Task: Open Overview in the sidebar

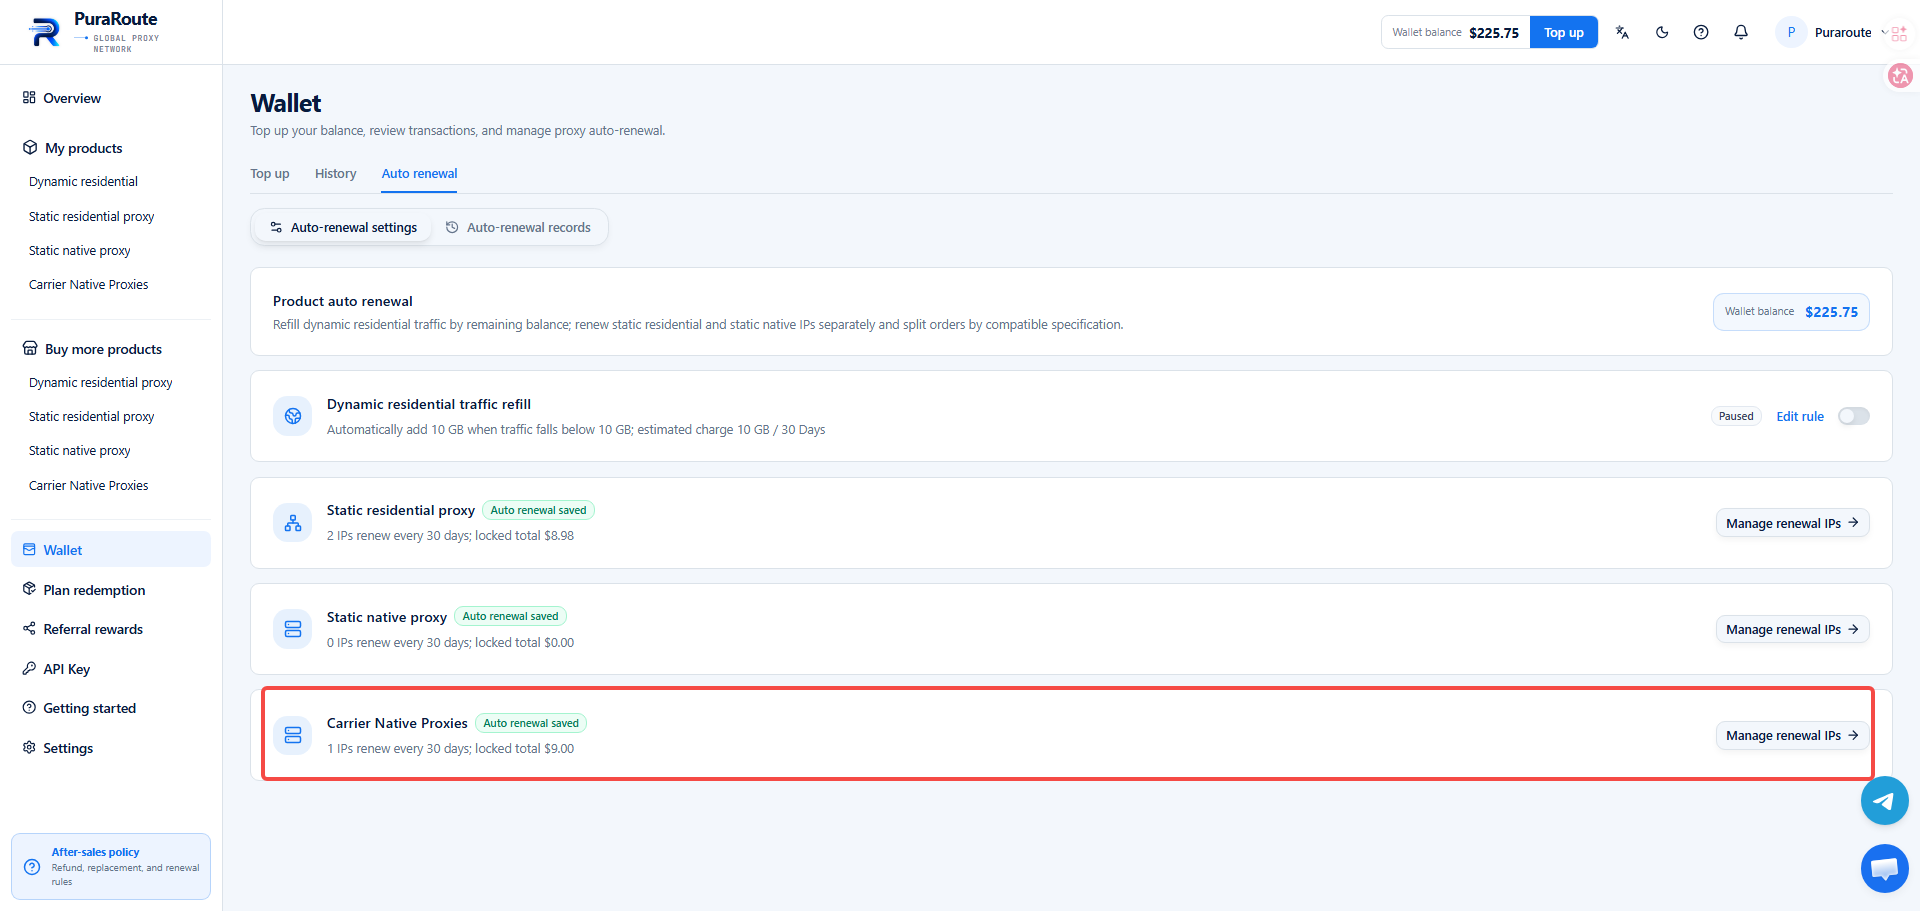Action: [x=111, y=98]
